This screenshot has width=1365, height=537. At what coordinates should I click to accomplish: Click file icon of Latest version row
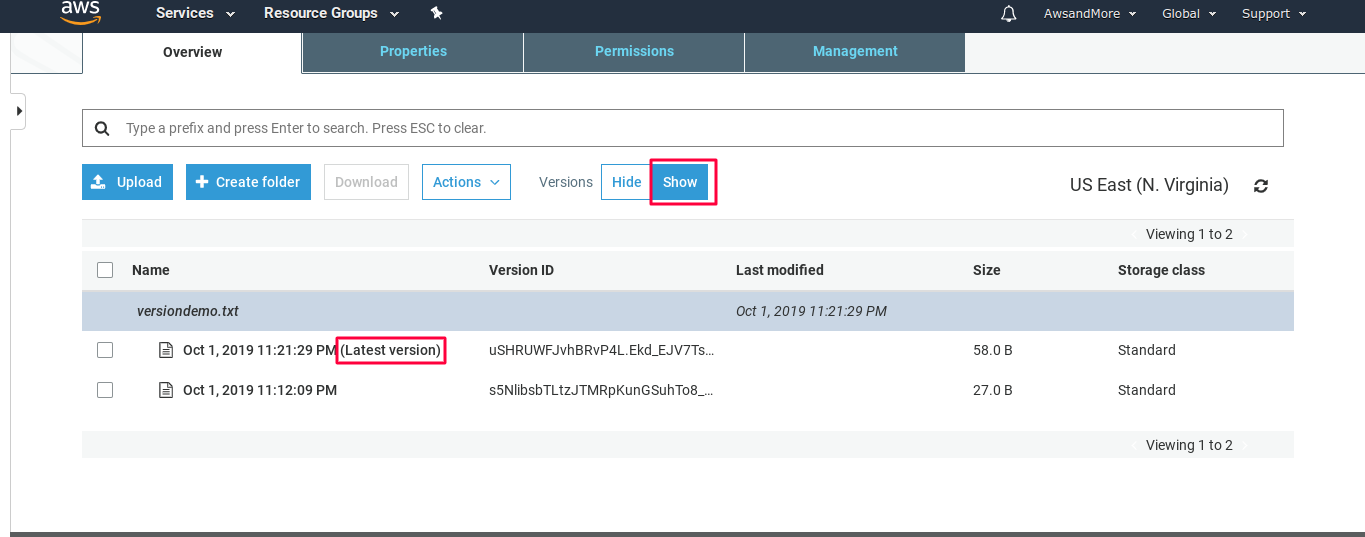[166, 350]
